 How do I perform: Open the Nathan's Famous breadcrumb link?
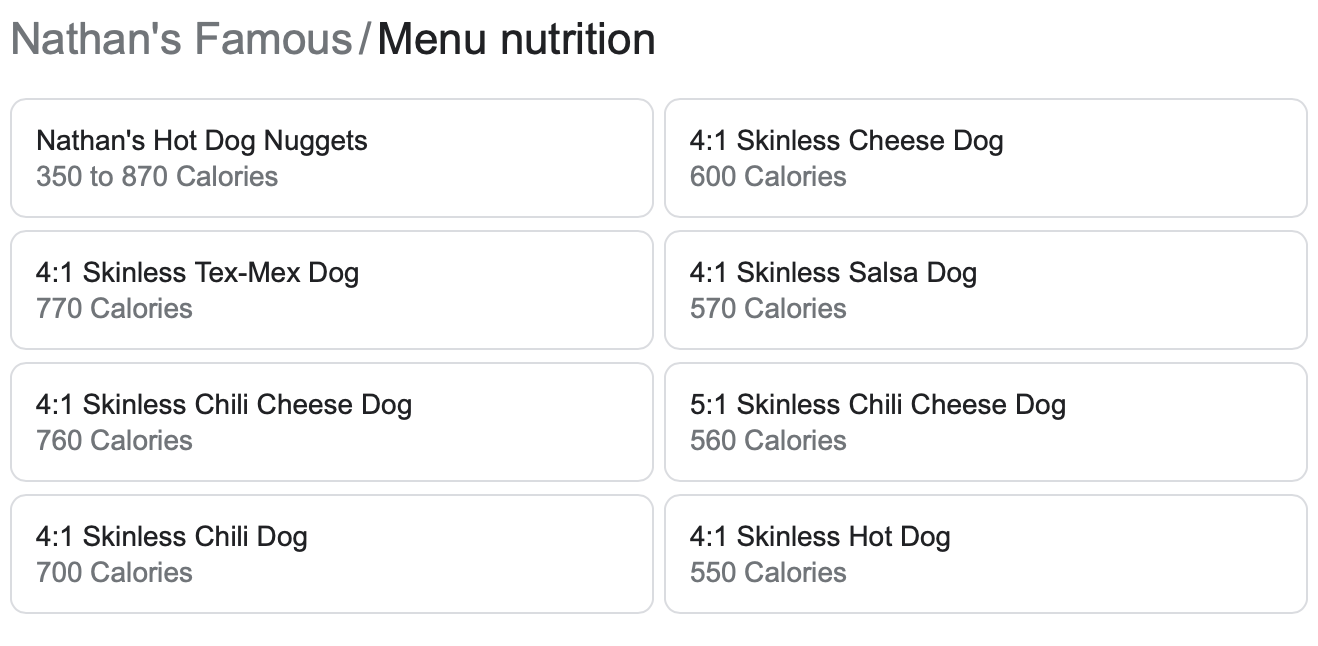coord(181,40)
